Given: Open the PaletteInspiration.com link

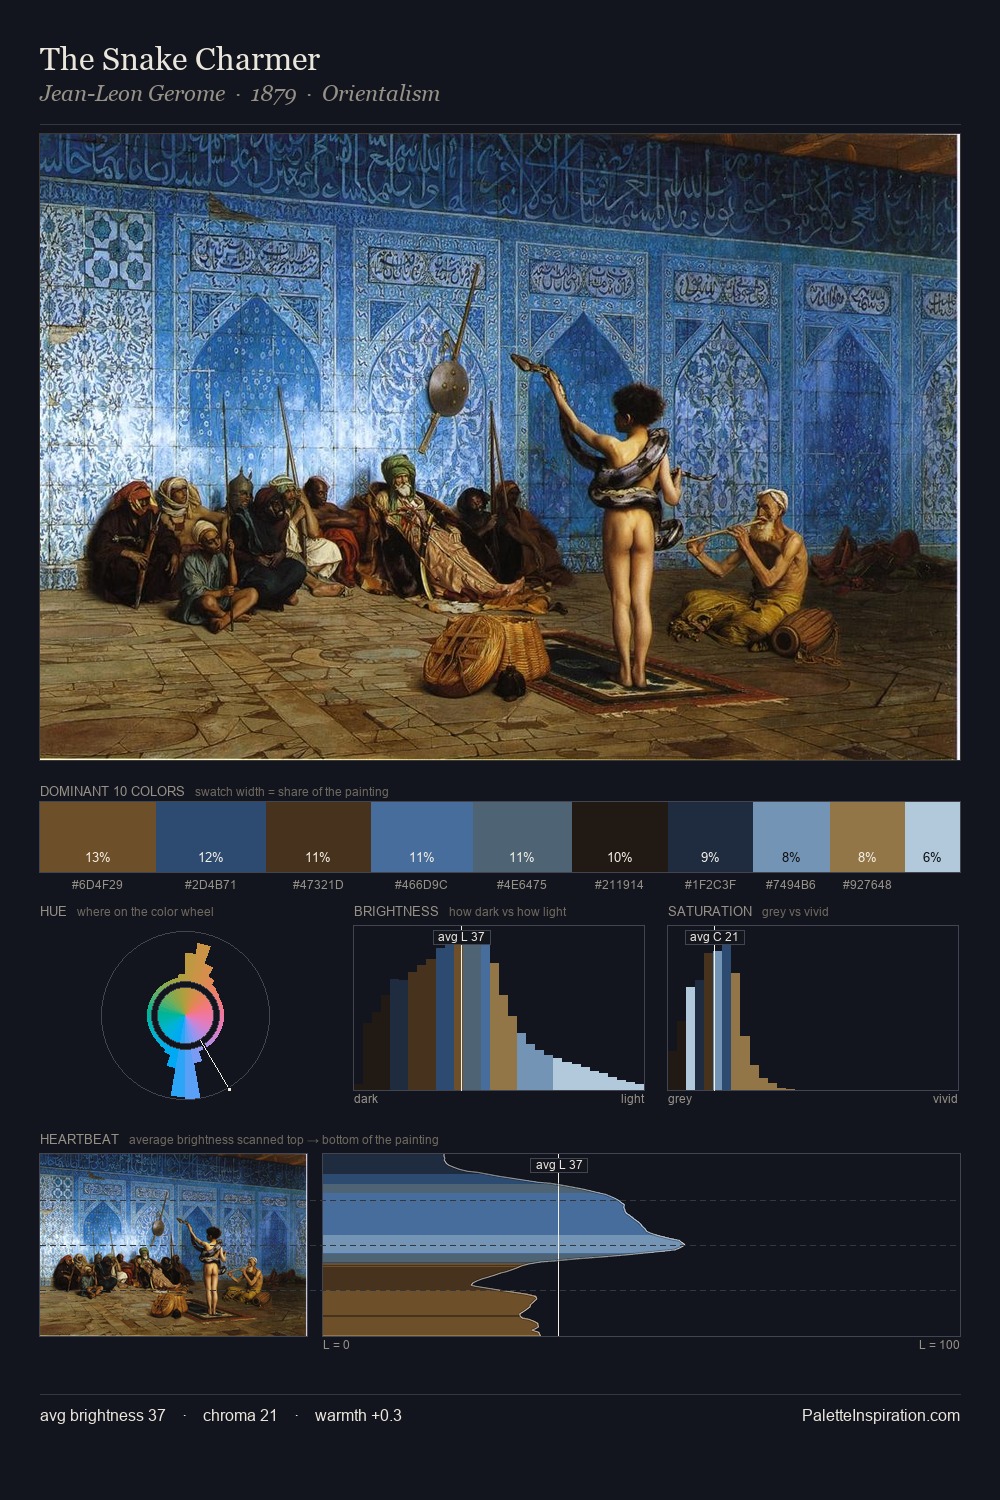Looking at the screenshot, I should (881, 1416).
